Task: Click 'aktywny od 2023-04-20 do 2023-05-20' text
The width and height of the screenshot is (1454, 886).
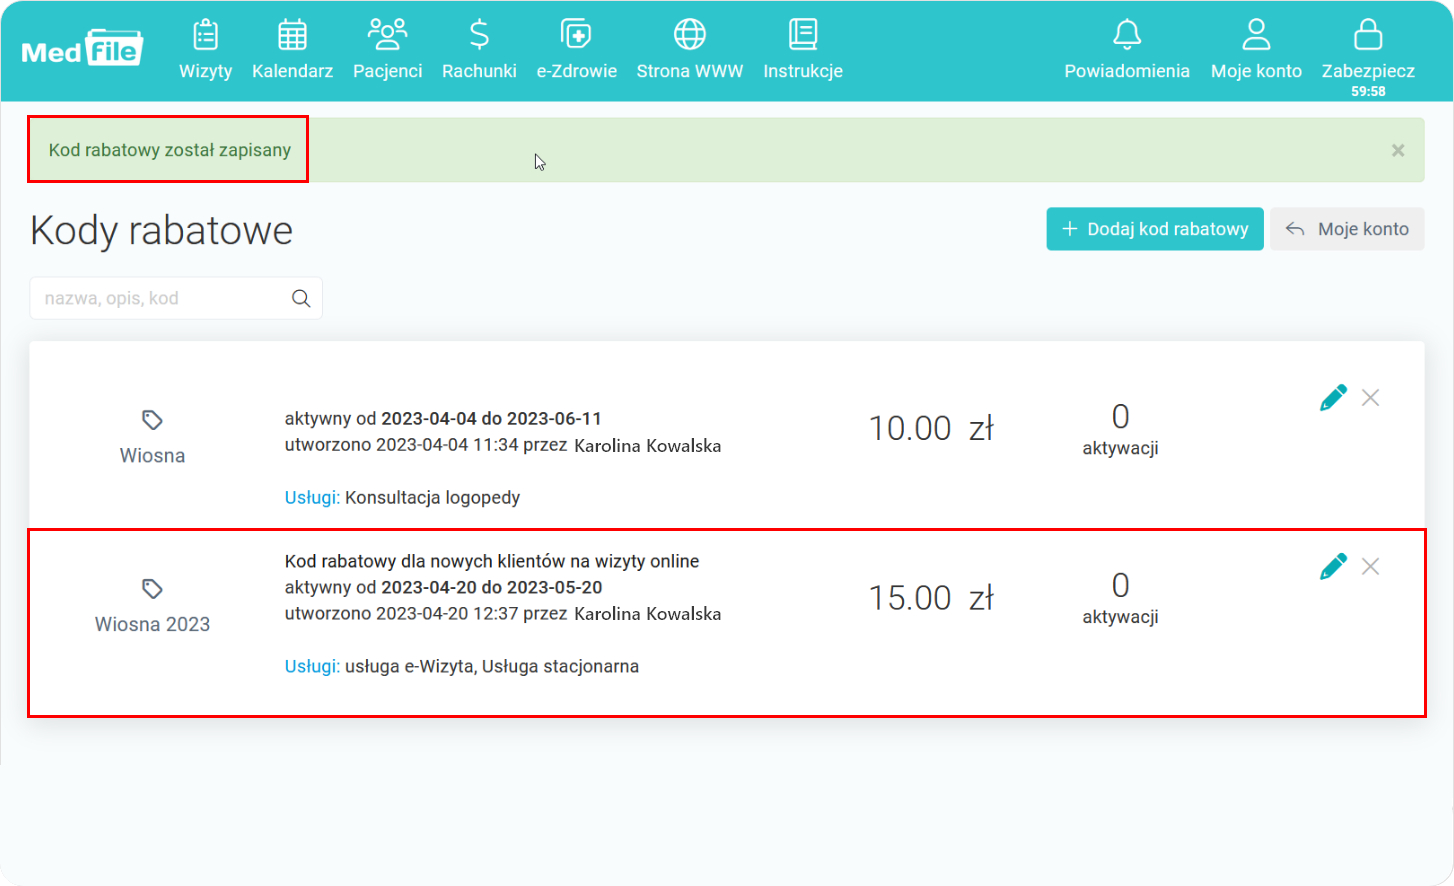Action: coord(443,587)
